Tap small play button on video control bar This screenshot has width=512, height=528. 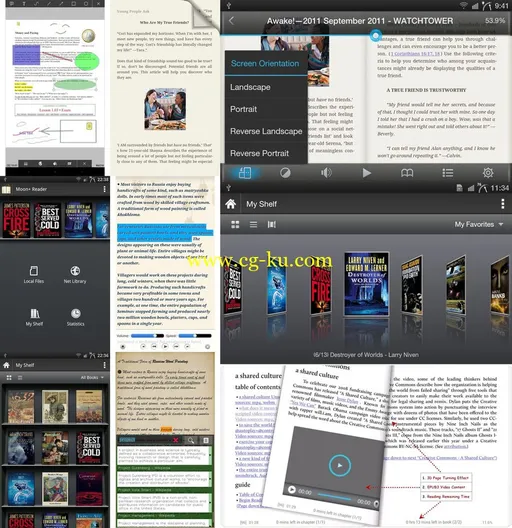[292, 490]
